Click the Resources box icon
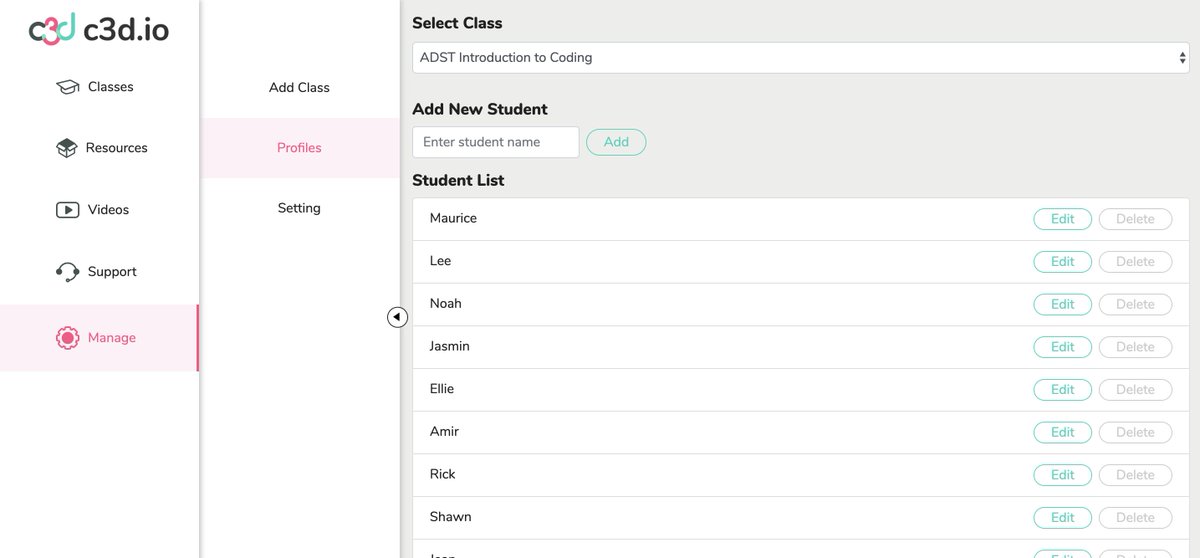 click(x=67, y=148)
